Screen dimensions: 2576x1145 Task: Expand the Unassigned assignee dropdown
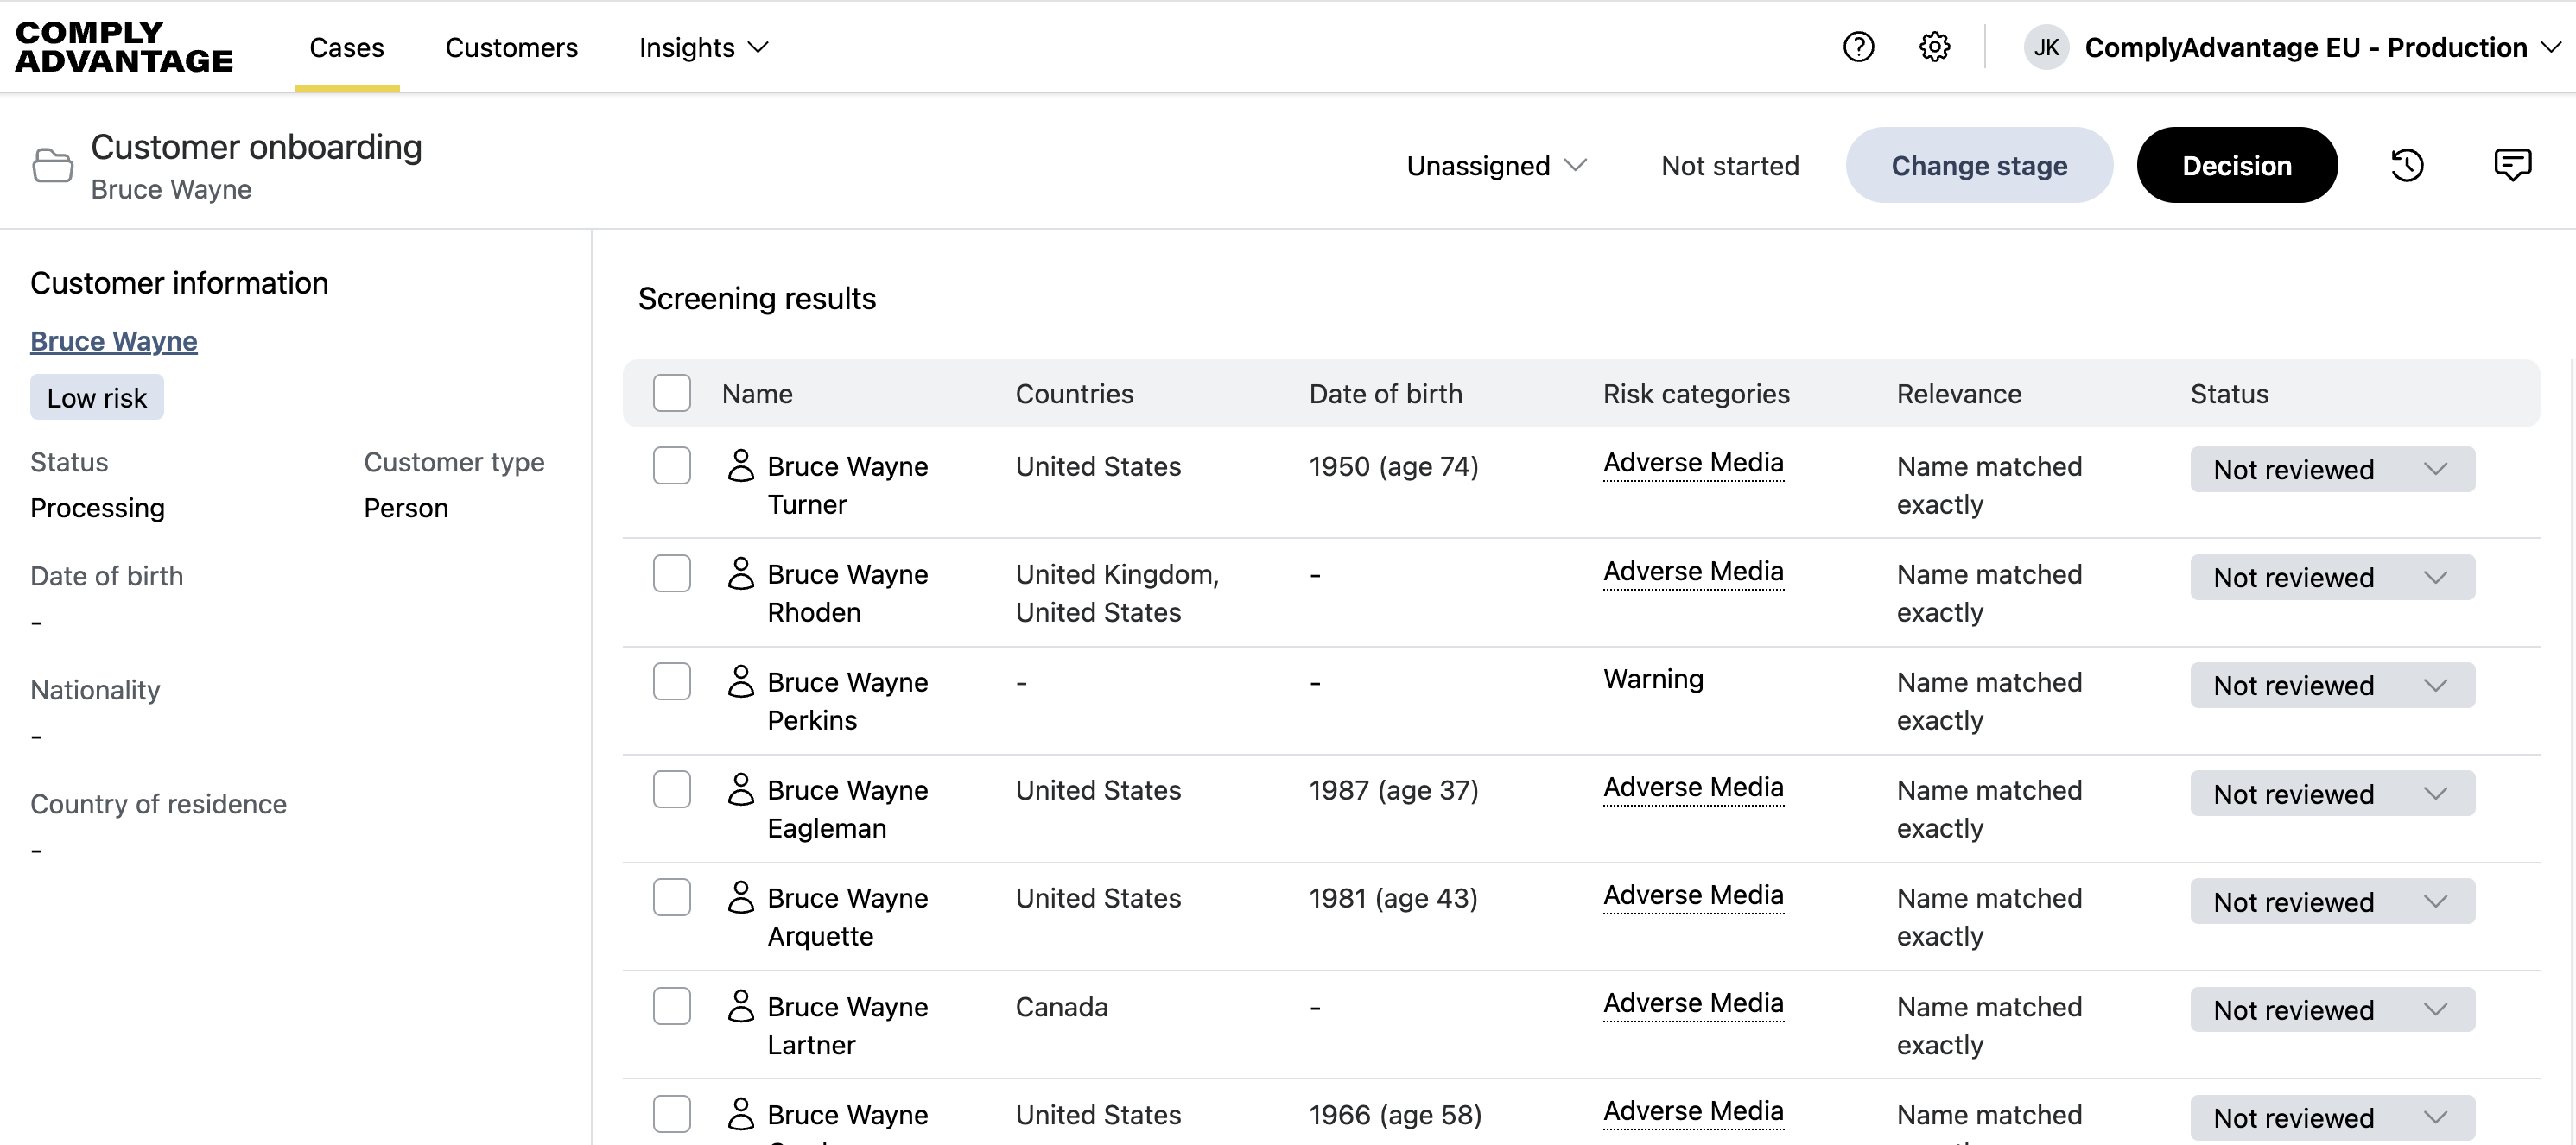(x=1496, y=165)
